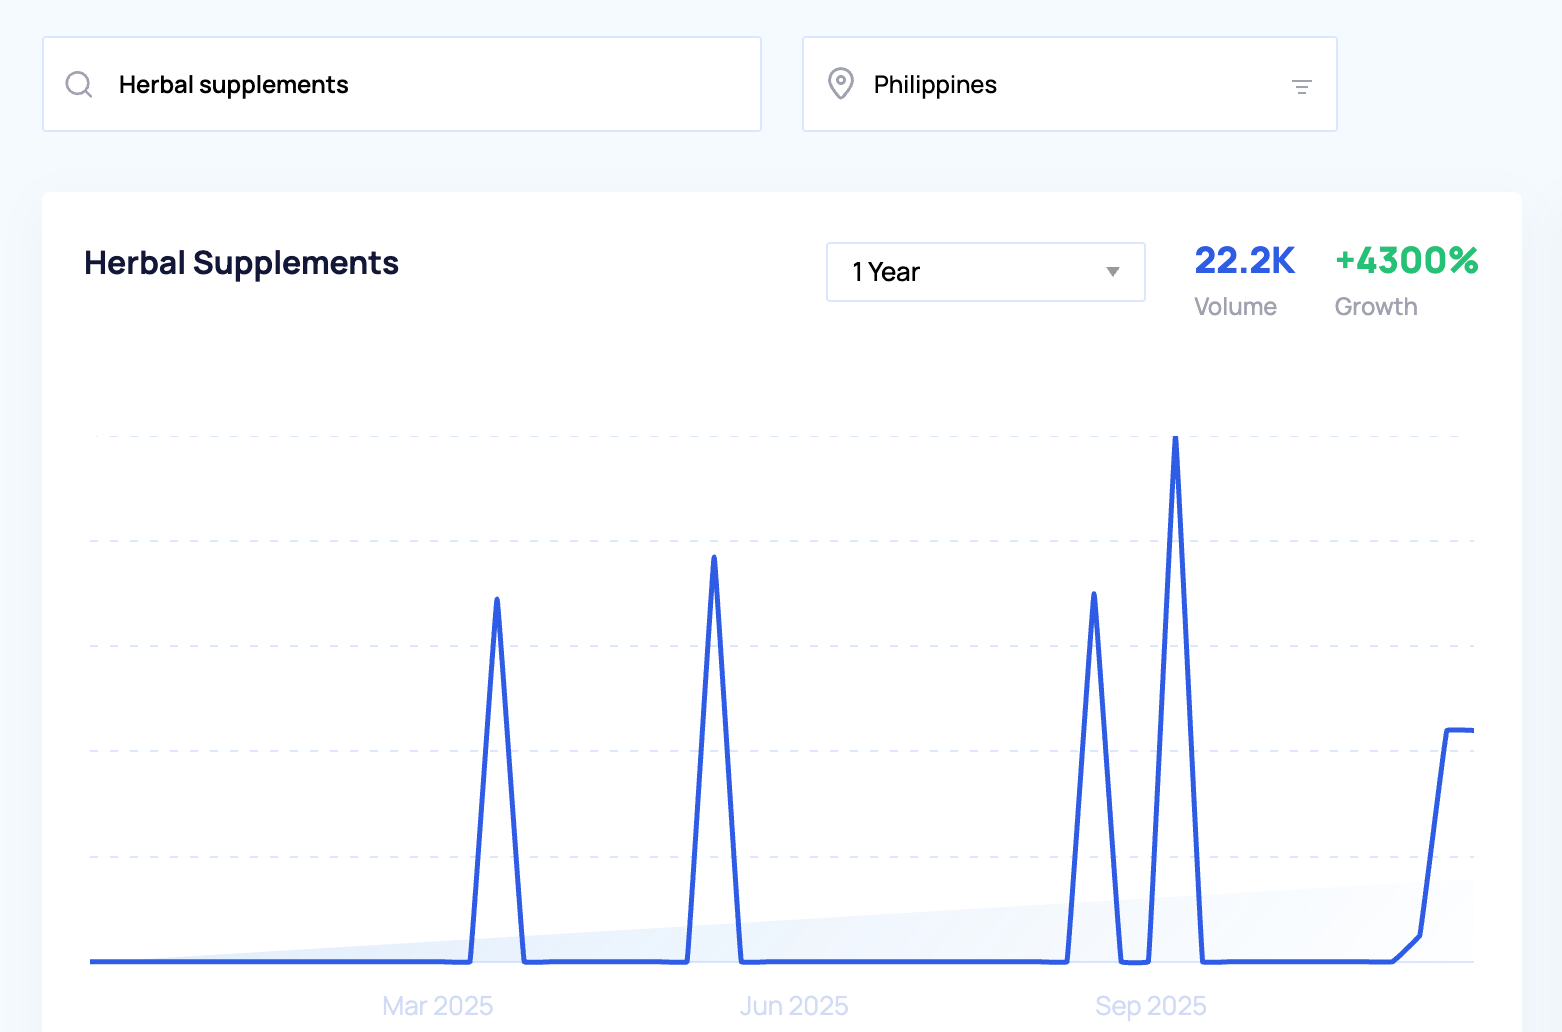Click the location pin icon
Image resolution: width=1562 pixels, height=1032 pixels.
point(841,85)
